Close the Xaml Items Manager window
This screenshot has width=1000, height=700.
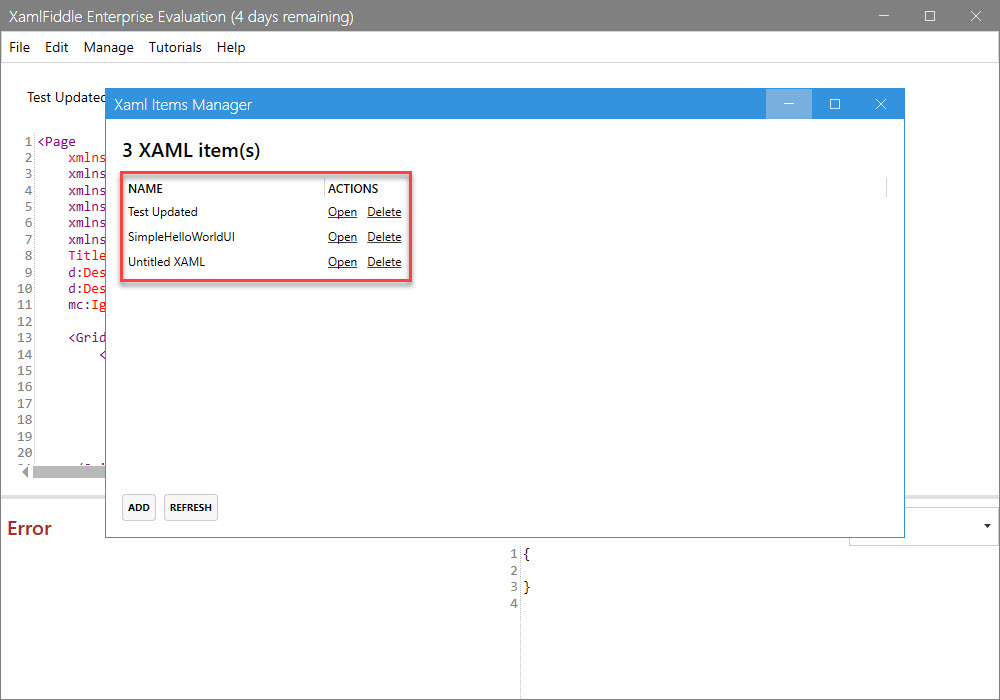click(x=881, y=104)
